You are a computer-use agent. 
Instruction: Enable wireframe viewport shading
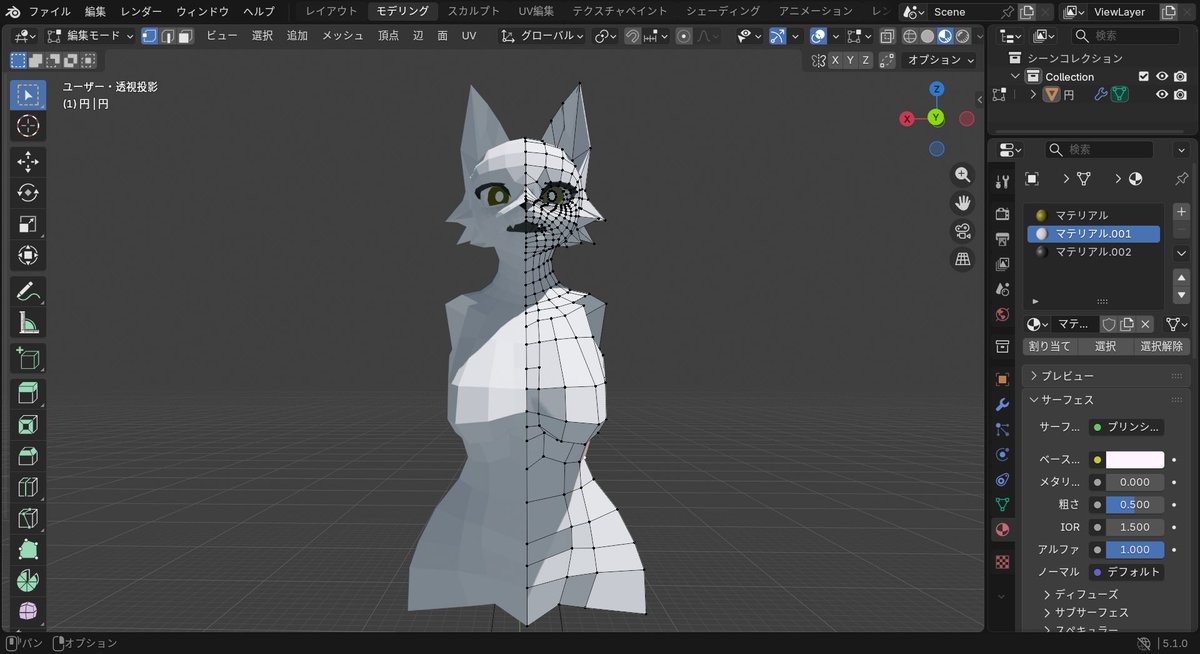point(909,36)
